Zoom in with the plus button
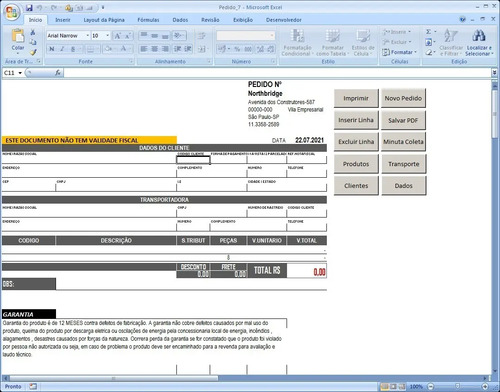The height and width of the screenshot is (392, 500). point(485,387)
